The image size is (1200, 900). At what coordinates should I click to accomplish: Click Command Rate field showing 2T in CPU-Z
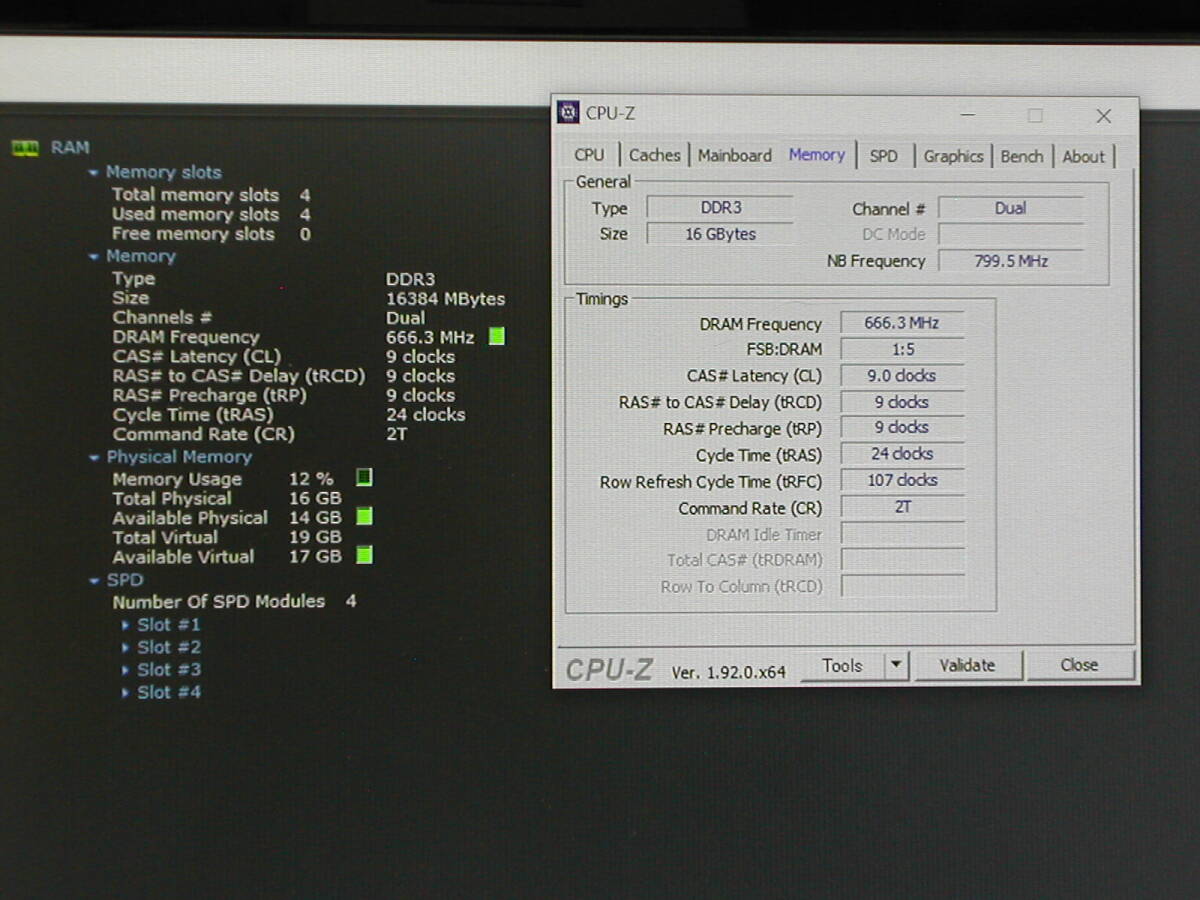point(902,507)
